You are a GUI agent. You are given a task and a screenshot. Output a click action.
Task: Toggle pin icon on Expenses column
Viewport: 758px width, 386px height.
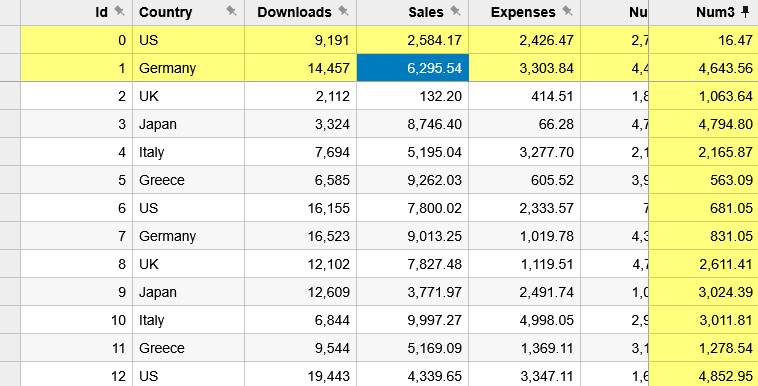coord(568,11)
